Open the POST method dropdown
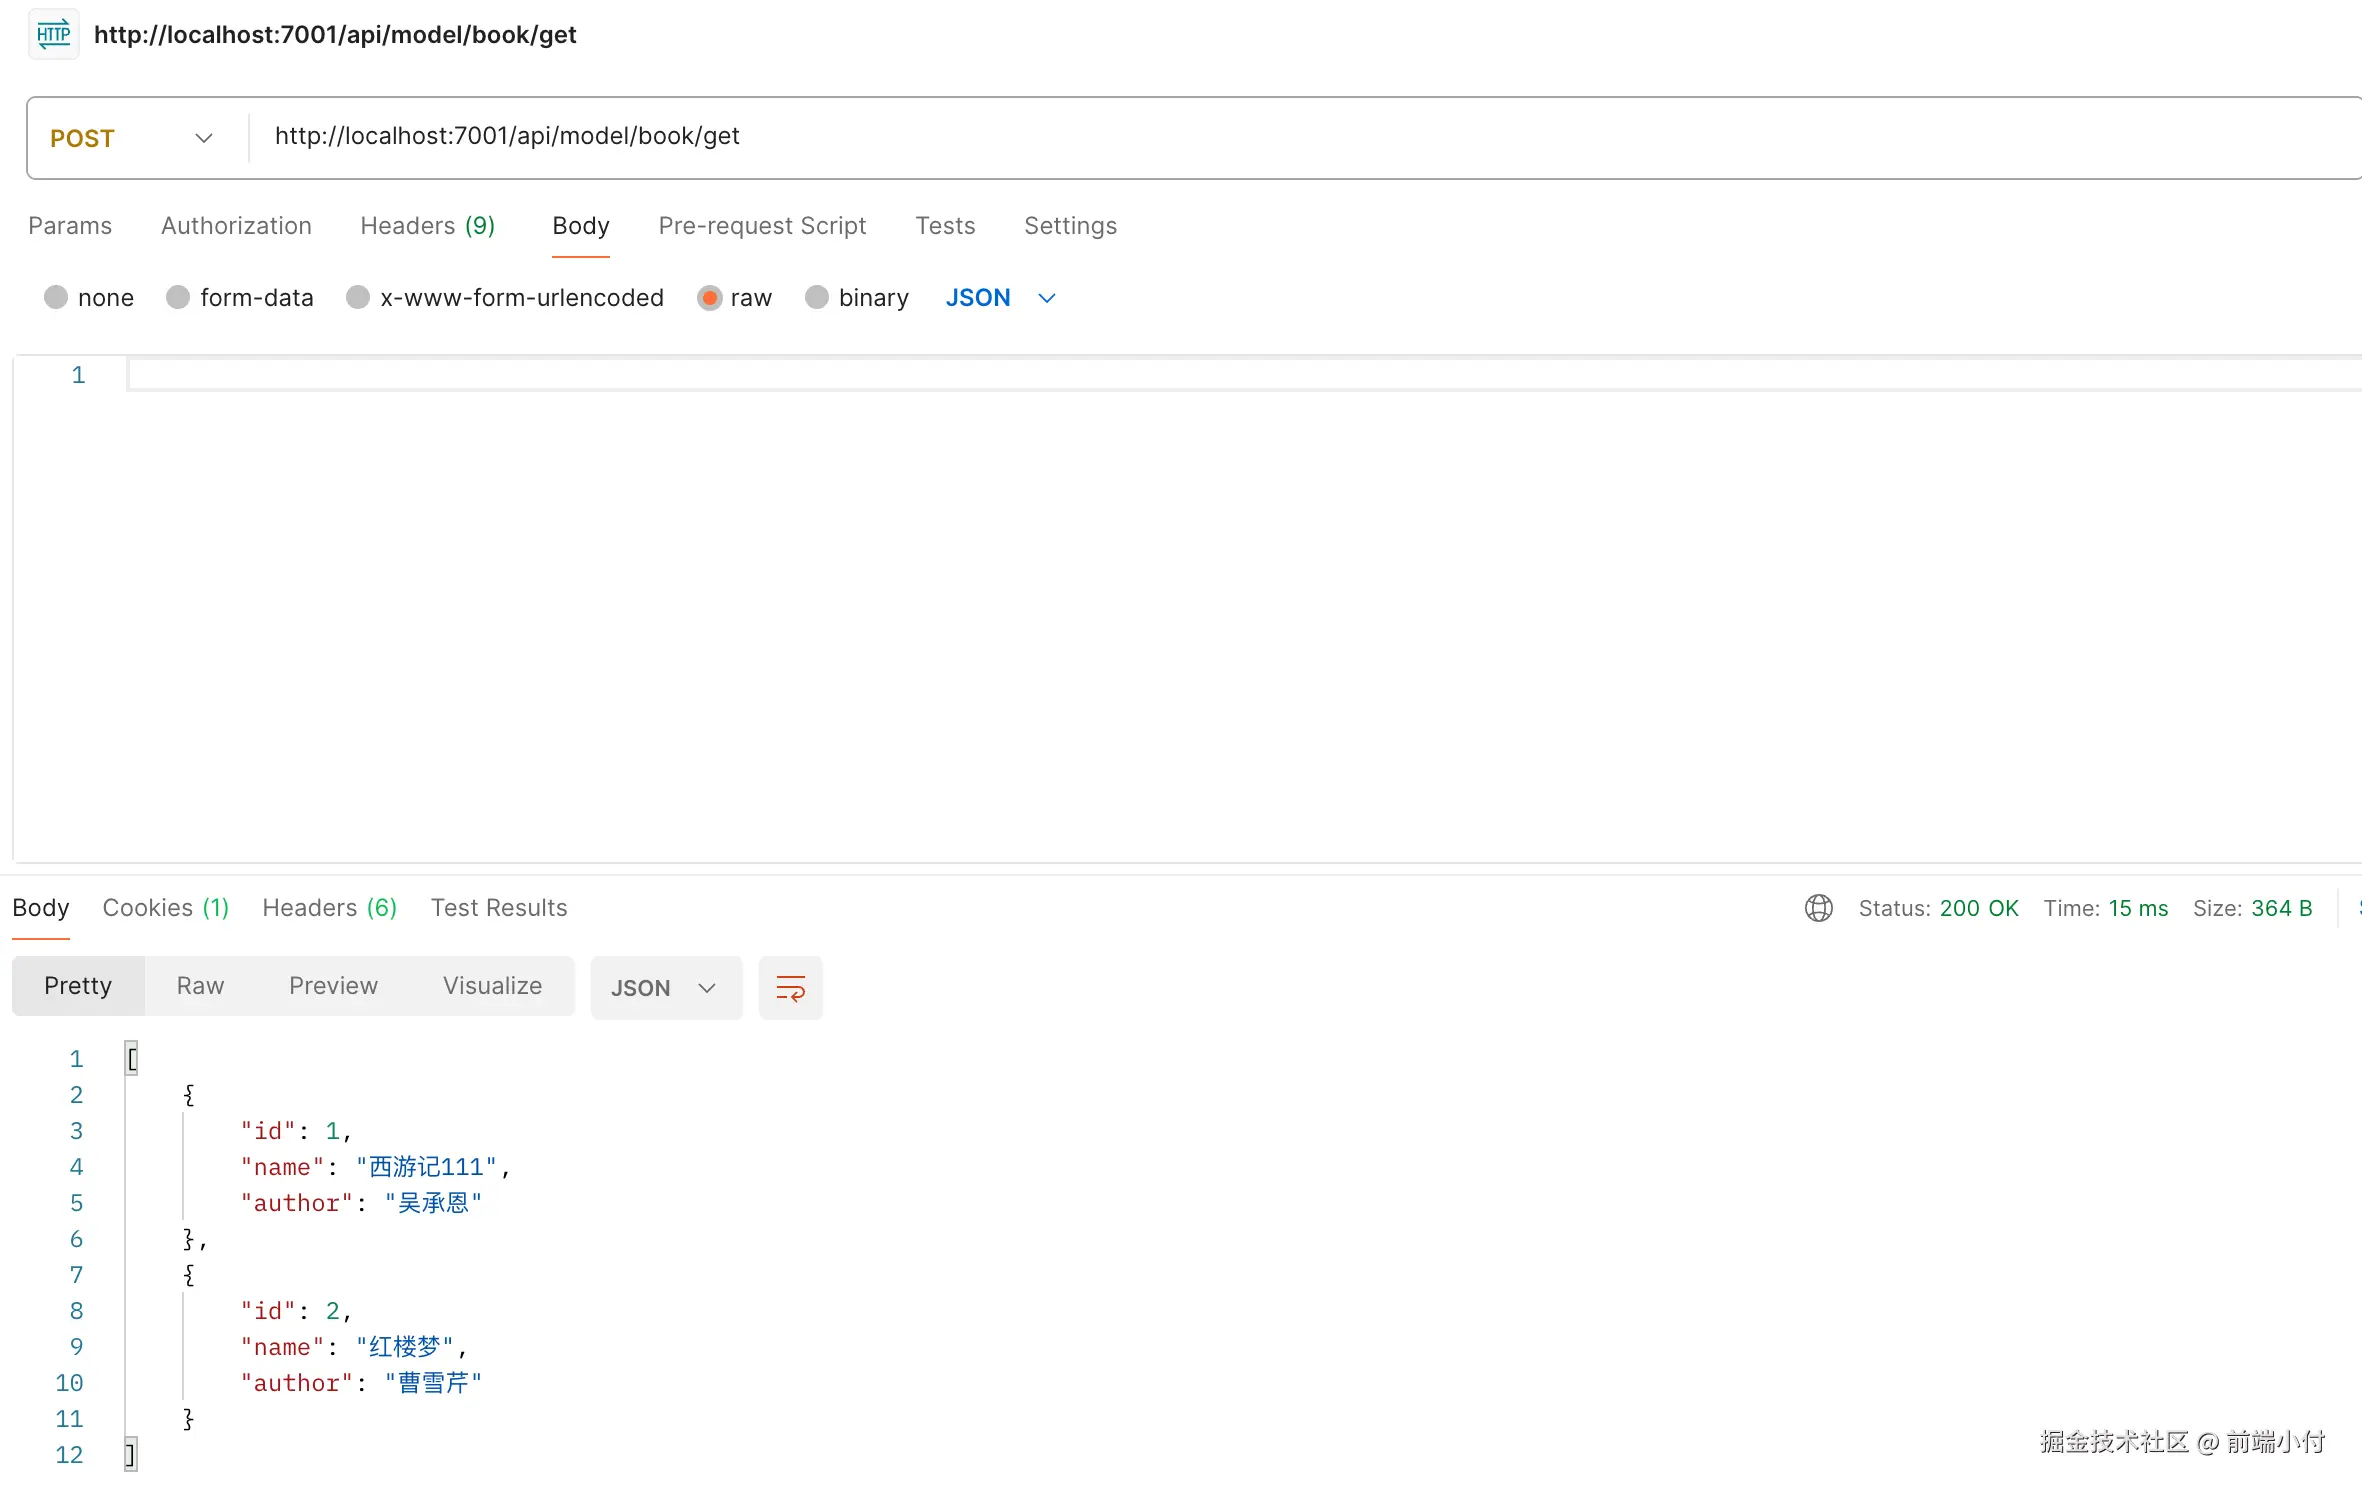 132,138
